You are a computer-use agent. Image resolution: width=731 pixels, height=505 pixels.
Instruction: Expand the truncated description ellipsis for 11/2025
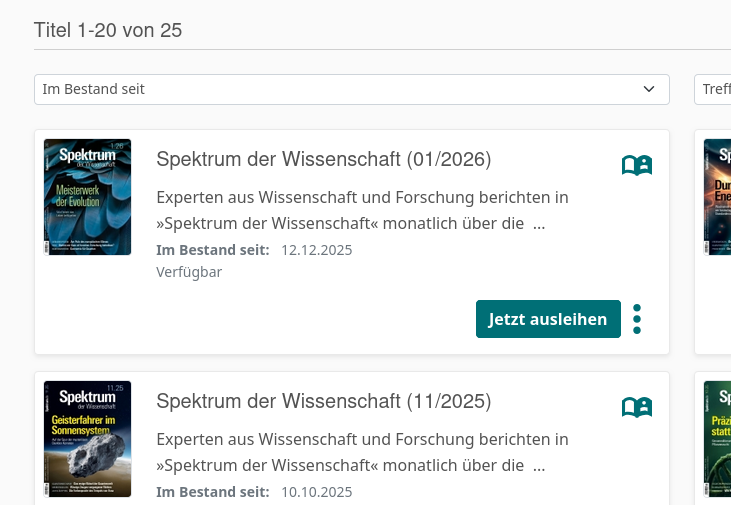click(x=539, y=466)
